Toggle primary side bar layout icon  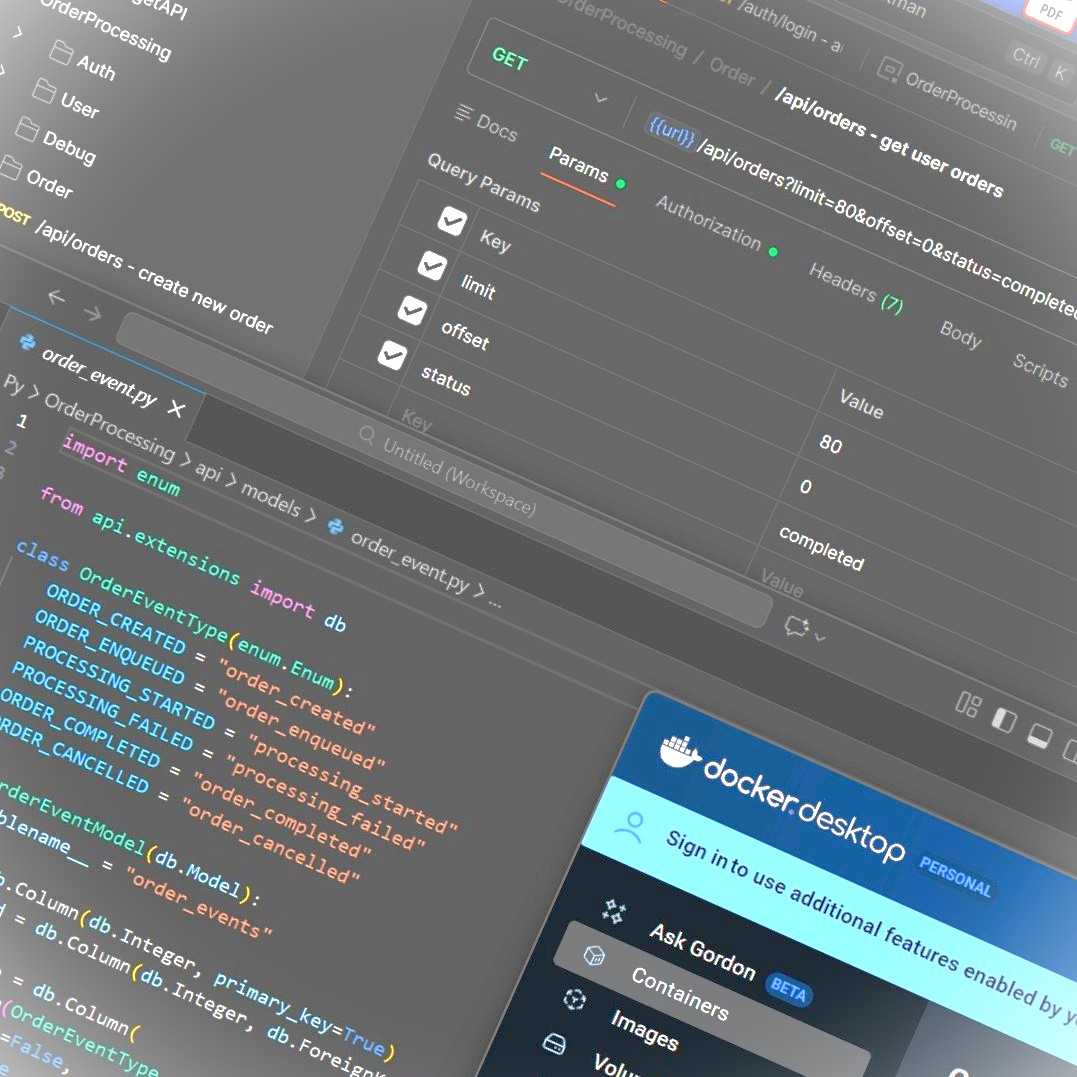click(1003, 721)
